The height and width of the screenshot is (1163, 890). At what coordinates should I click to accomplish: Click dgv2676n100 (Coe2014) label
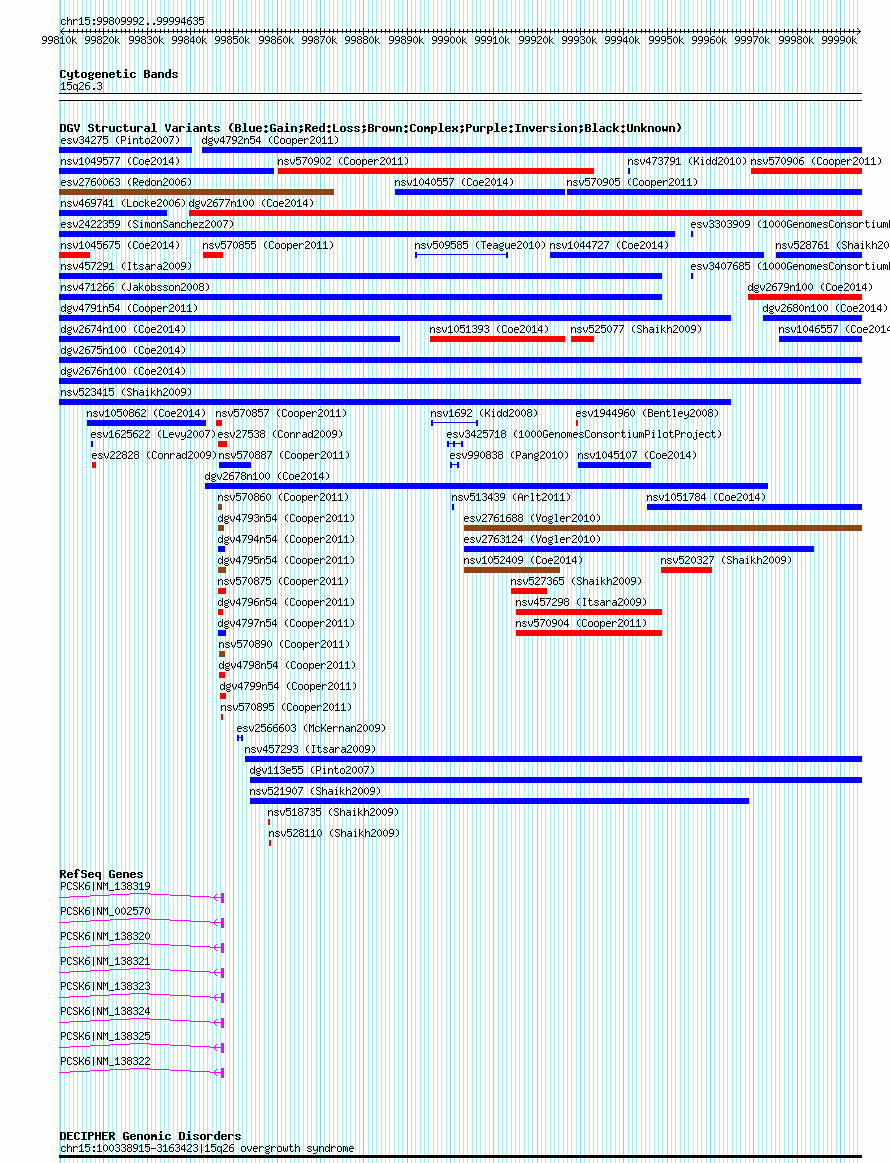pos(123,371)
